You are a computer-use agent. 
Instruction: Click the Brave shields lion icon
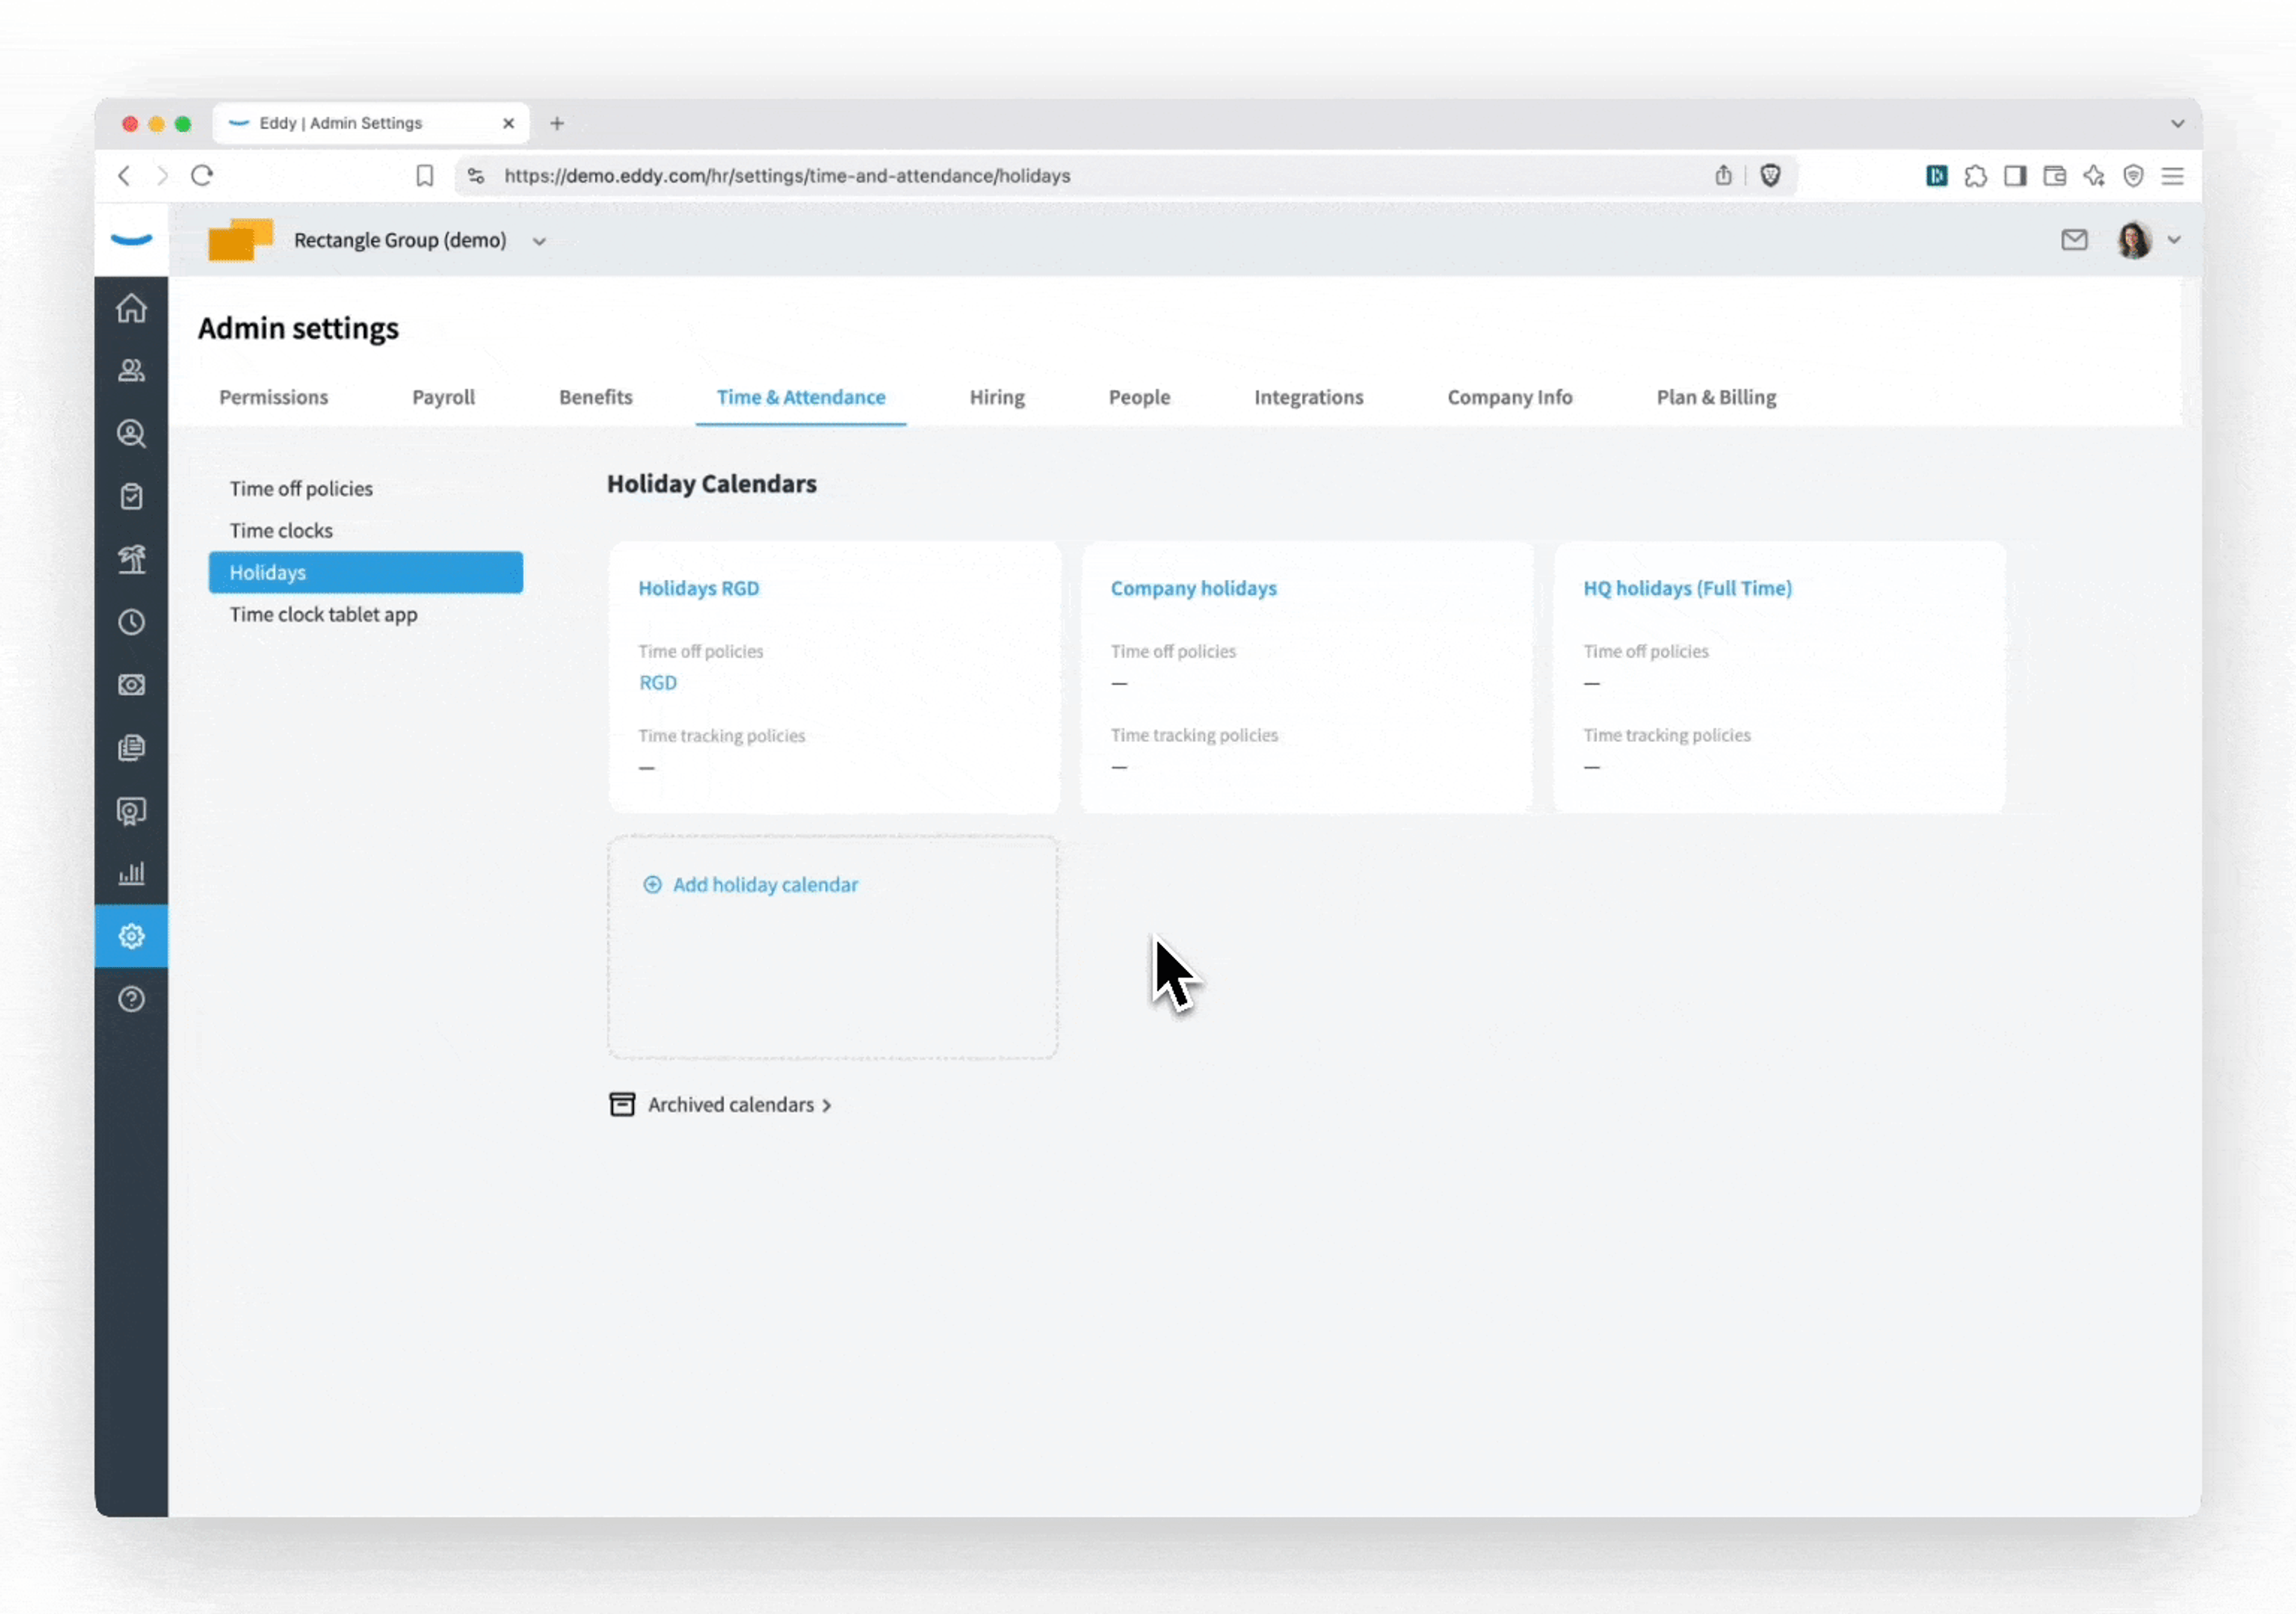click(1770, 176)
